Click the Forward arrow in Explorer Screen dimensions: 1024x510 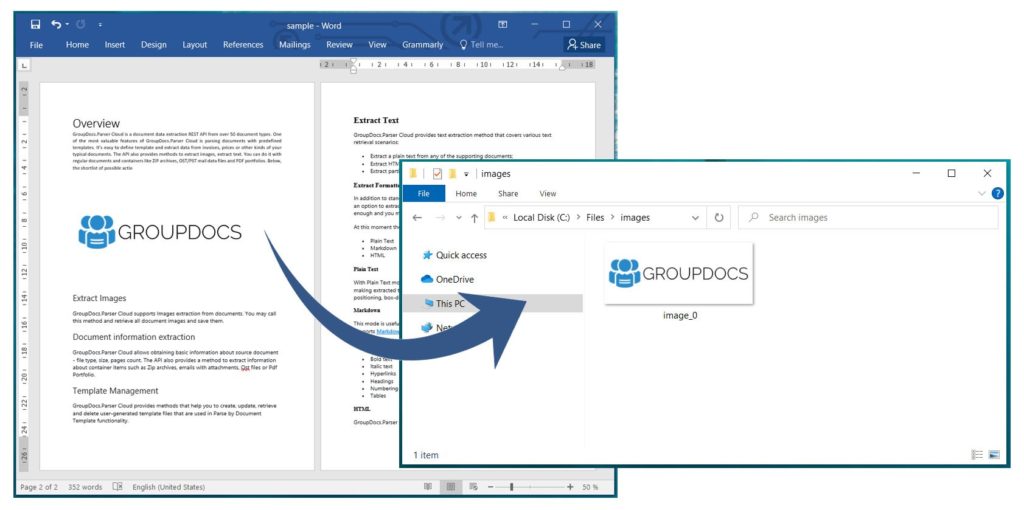coord(440,217)
